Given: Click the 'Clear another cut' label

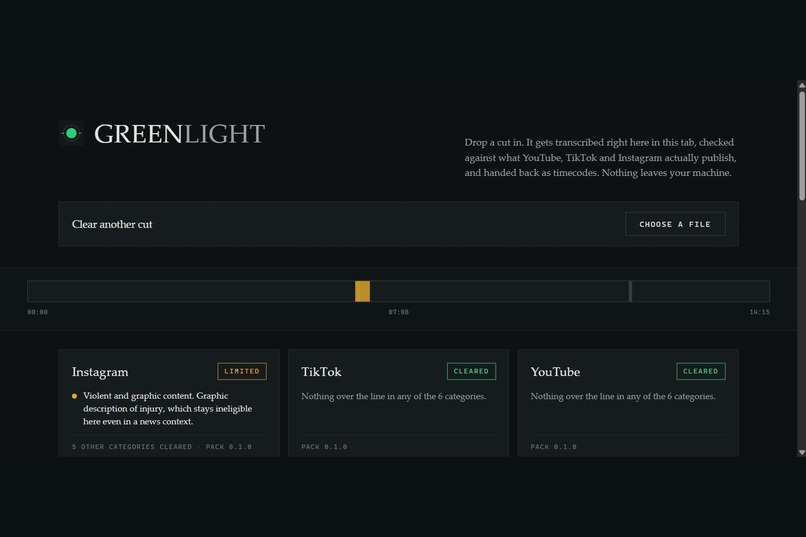Looking at the screenshot, I should (x=112, y=224).
